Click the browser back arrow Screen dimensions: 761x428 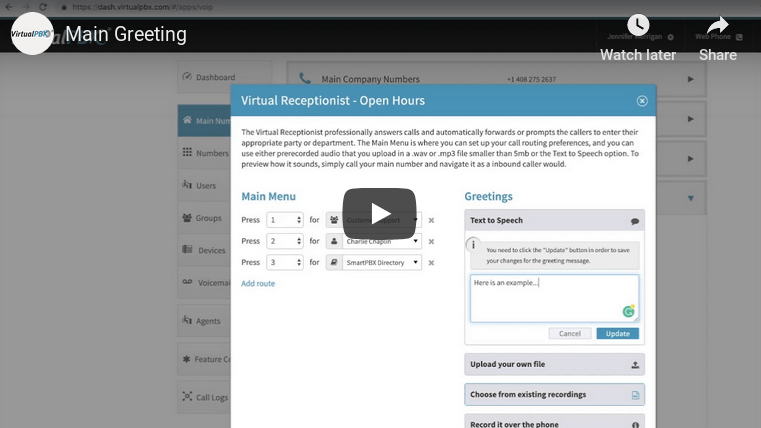point(9,7)
